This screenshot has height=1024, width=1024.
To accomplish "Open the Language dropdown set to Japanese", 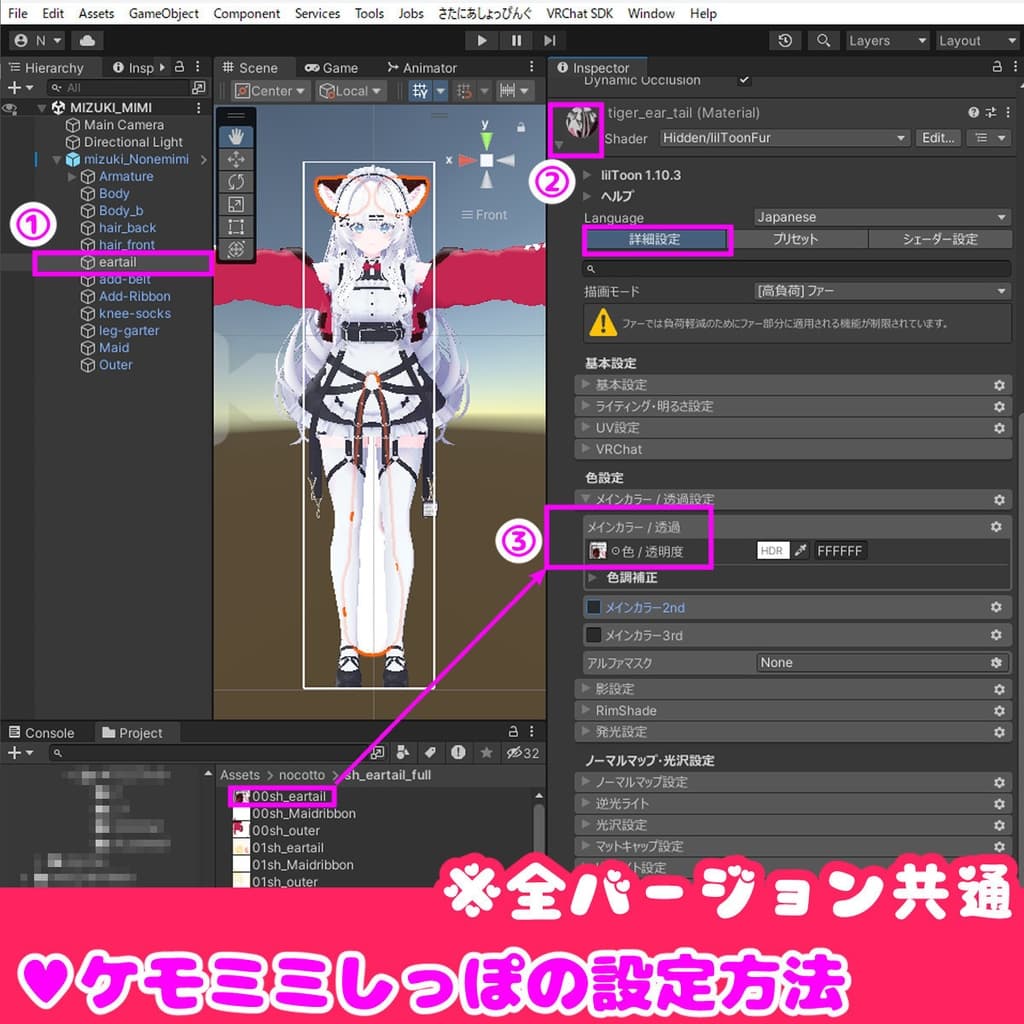I will (x=880, y=216).
